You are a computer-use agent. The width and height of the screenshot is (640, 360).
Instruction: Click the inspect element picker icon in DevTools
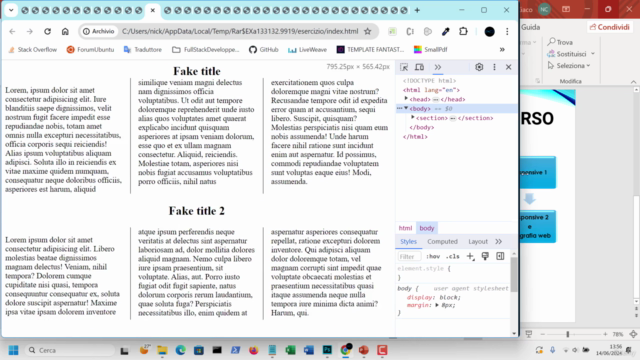pos(404,67)
